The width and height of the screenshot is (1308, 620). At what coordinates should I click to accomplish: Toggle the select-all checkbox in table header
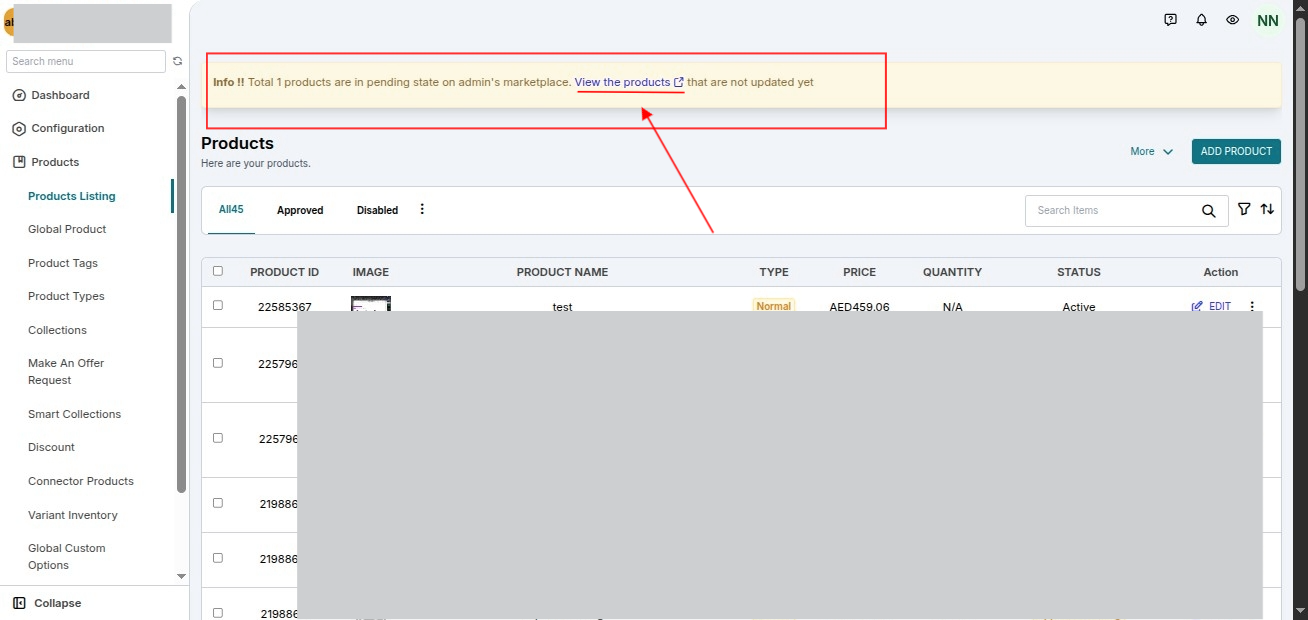click(218, 271)
